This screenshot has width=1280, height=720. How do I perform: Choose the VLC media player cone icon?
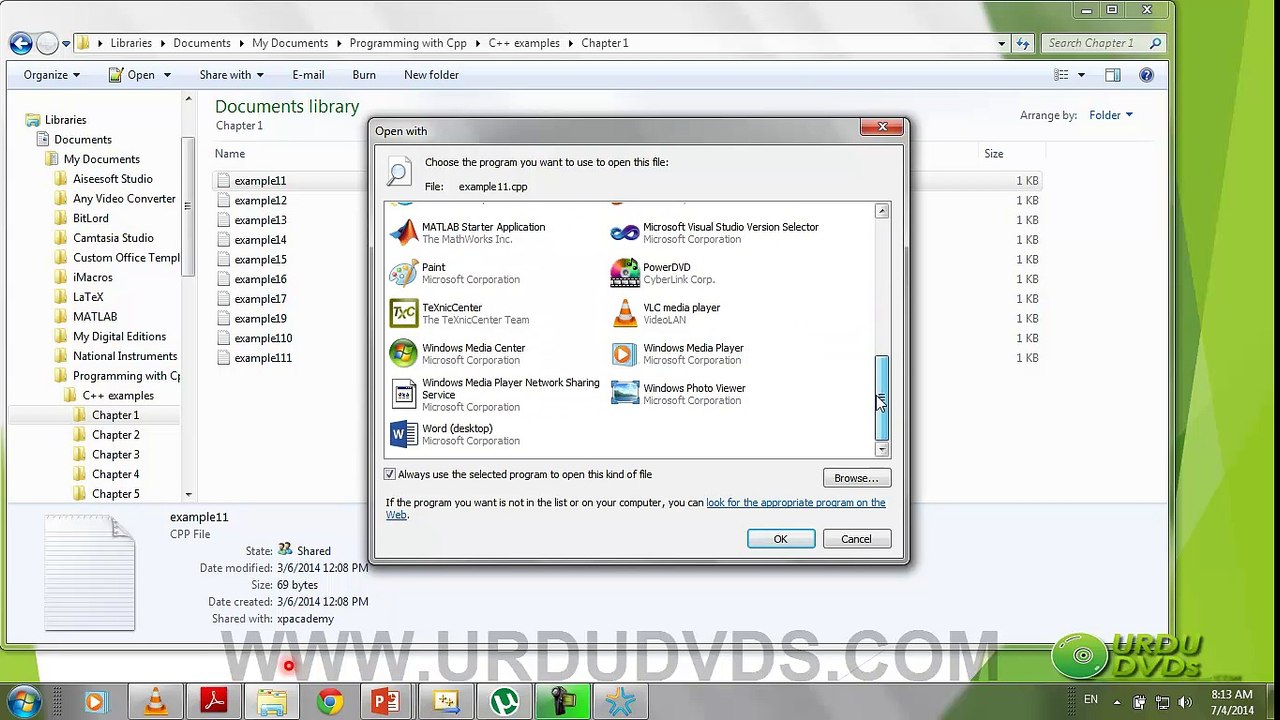pyautogui.click(x=625, y=313)
